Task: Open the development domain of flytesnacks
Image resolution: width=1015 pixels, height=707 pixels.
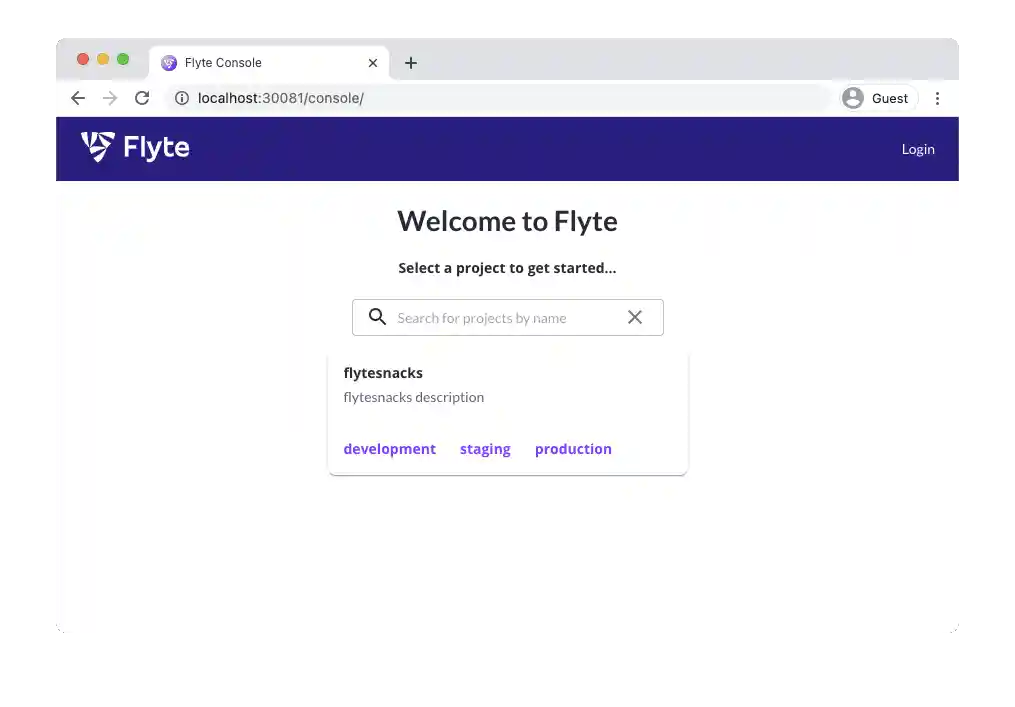Action: coord(389,448)
